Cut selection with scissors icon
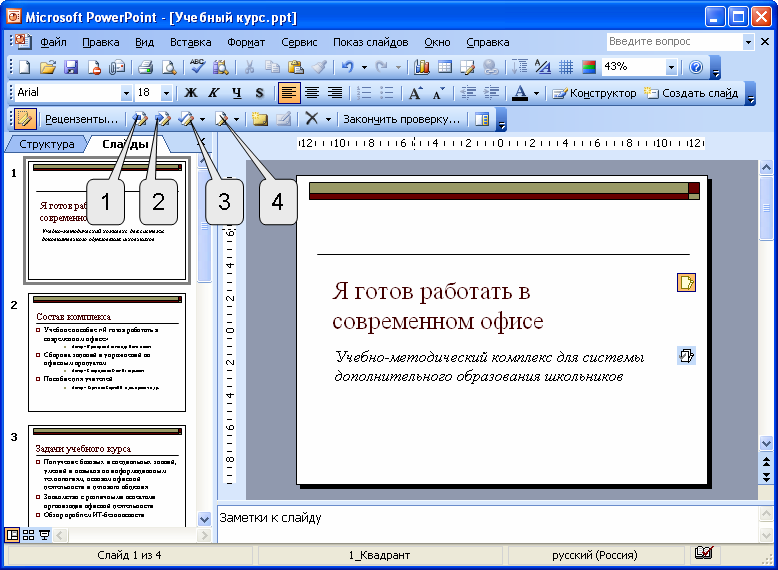The height and width of the screenshot is (570, 778). point(250,67)
